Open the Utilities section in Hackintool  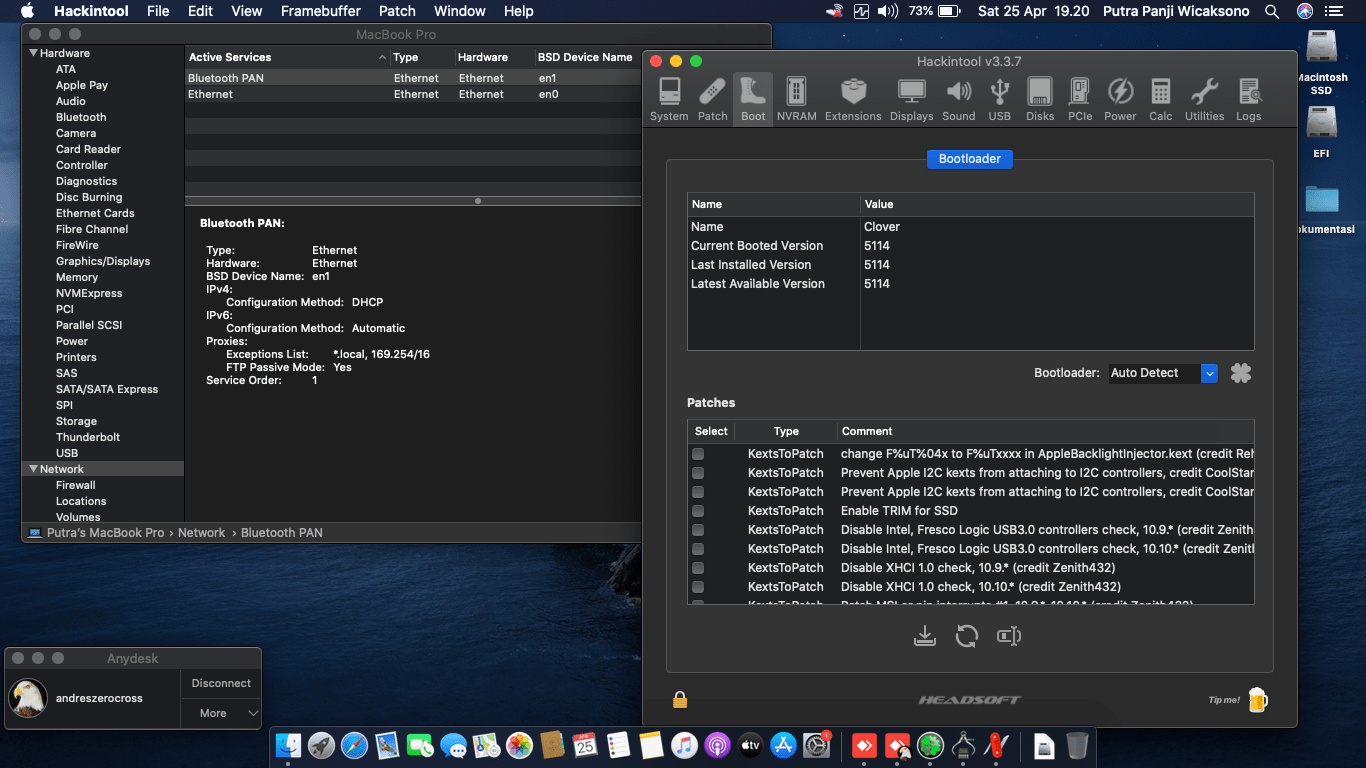(1204, 100)
